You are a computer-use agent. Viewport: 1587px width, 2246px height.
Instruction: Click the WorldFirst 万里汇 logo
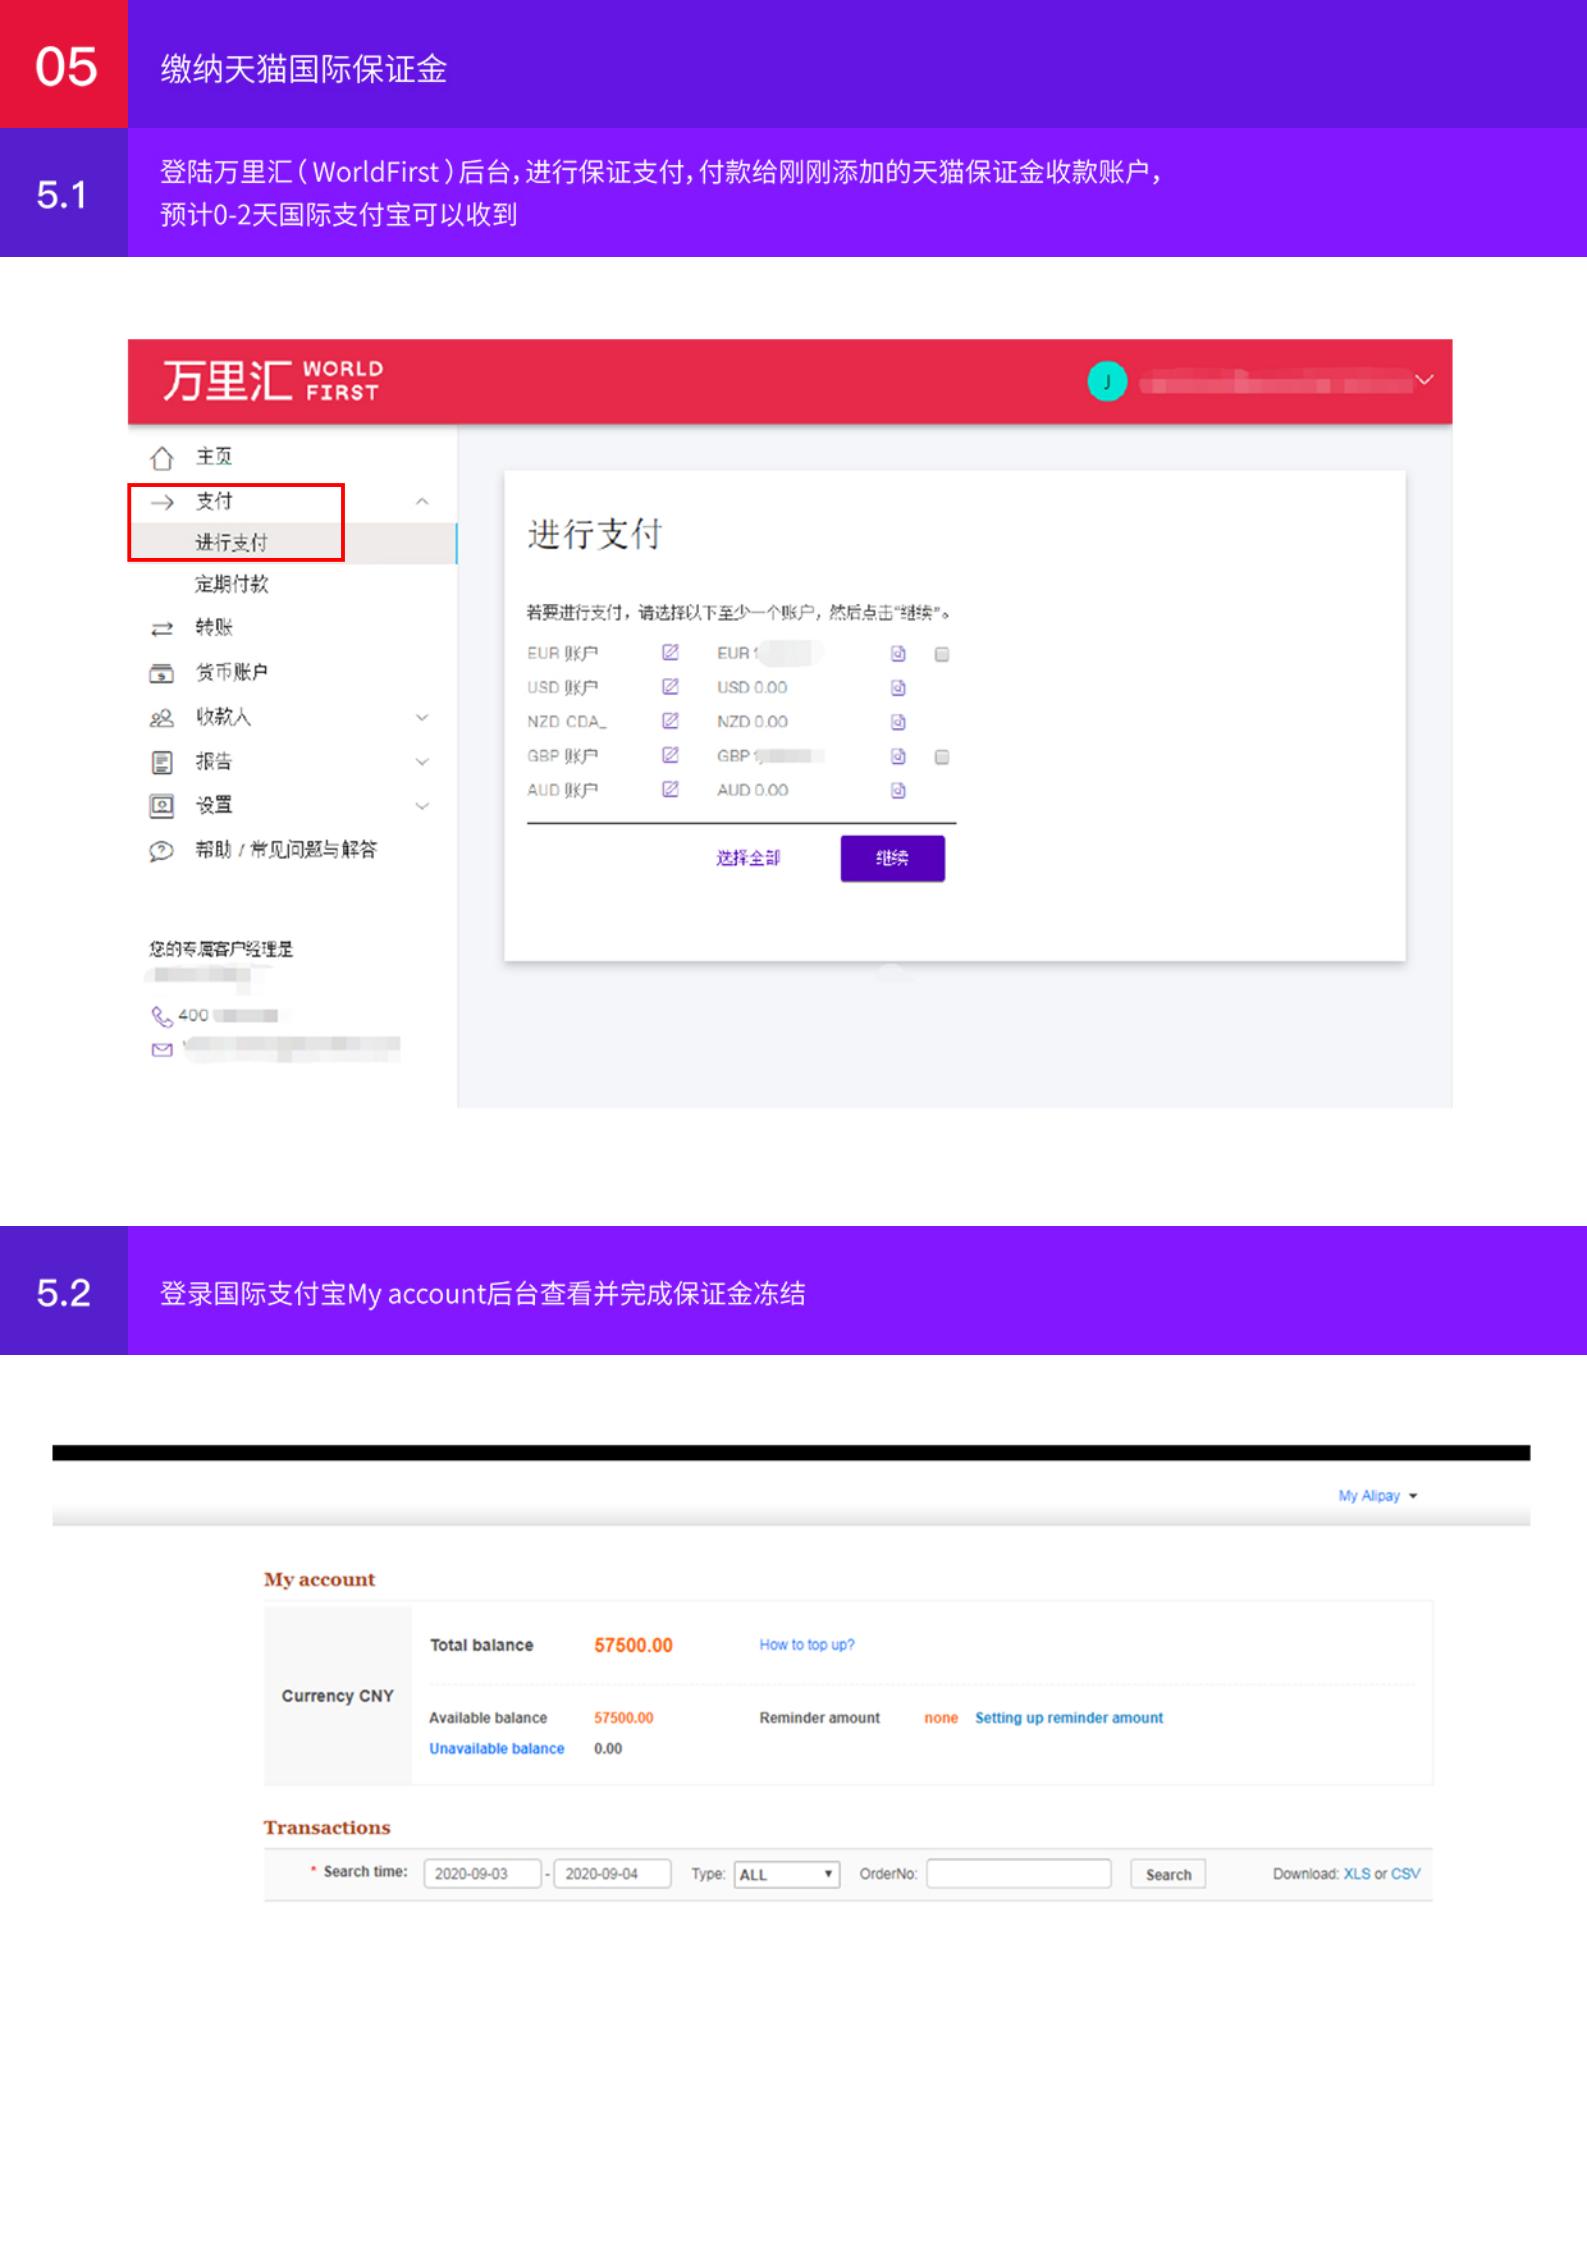click(272, 381)
